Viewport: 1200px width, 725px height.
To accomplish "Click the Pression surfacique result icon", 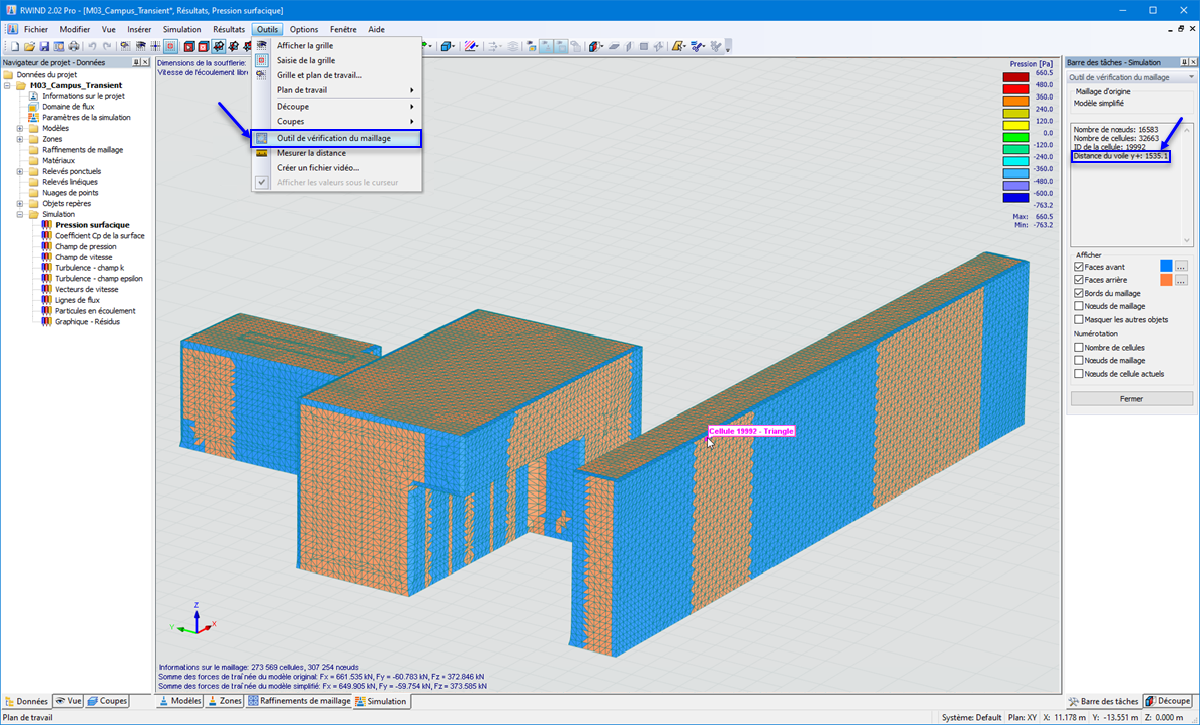I will pos(46,225).
